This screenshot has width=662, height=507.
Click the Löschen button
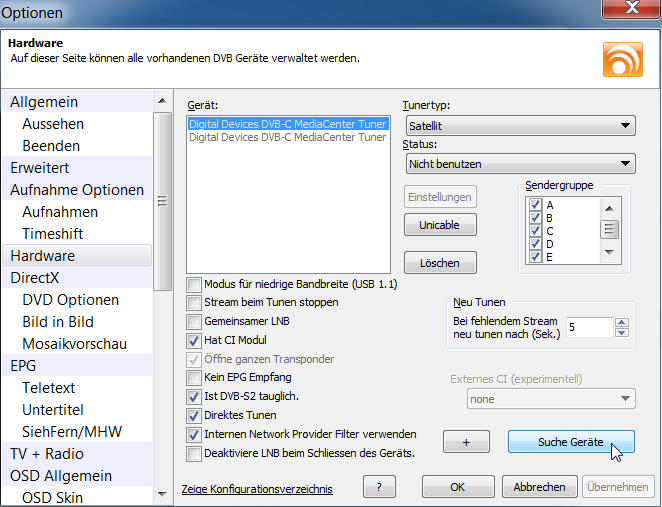(x=440, y=263)
